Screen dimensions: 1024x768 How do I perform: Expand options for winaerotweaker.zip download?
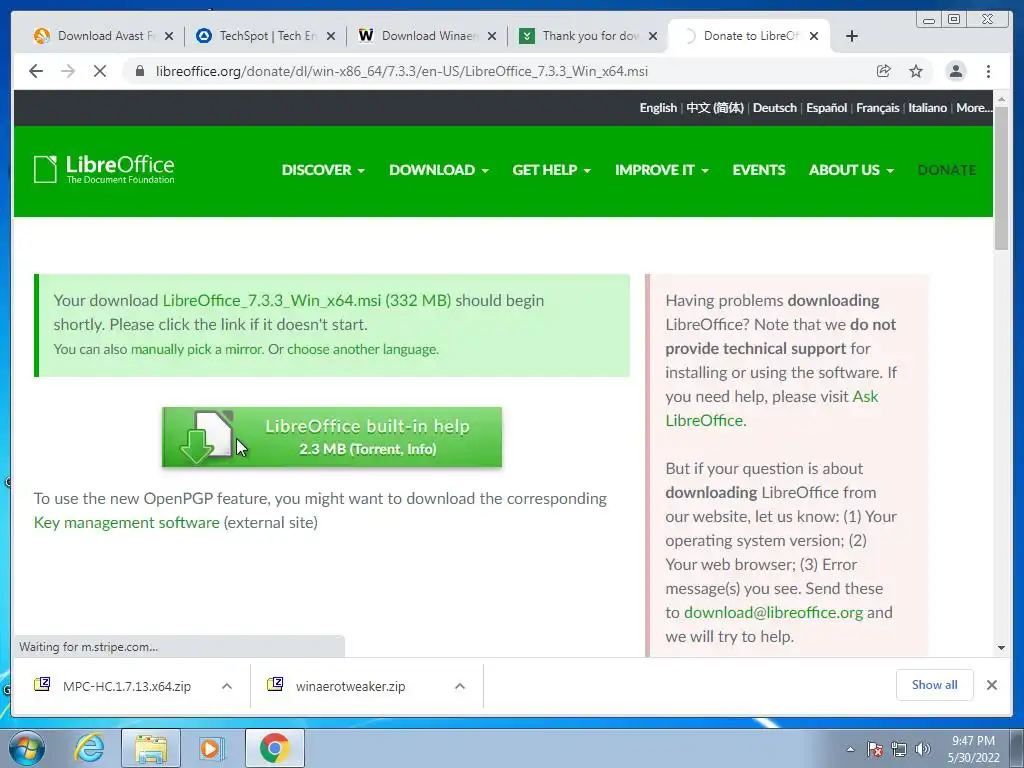pos(460,686)
